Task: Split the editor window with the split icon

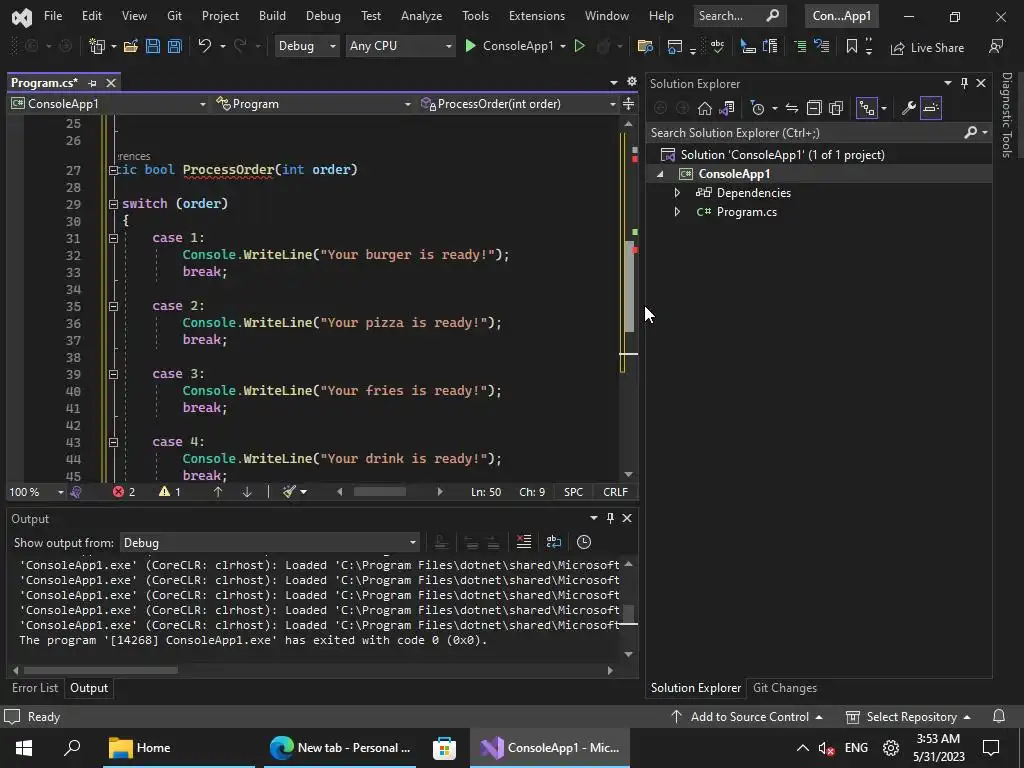Action: [628, 104]
